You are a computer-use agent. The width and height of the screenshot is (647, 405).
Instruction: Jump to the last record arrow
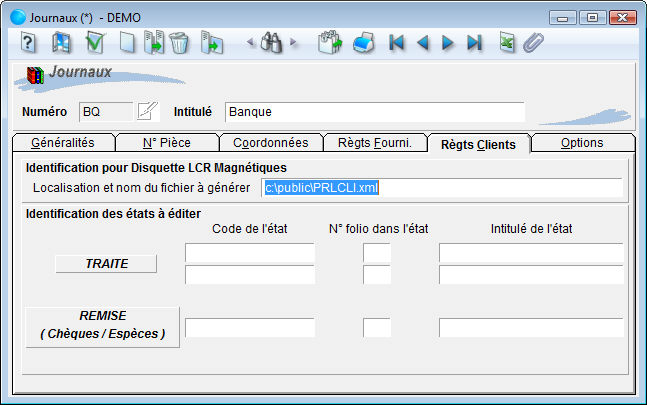(474, 42)
